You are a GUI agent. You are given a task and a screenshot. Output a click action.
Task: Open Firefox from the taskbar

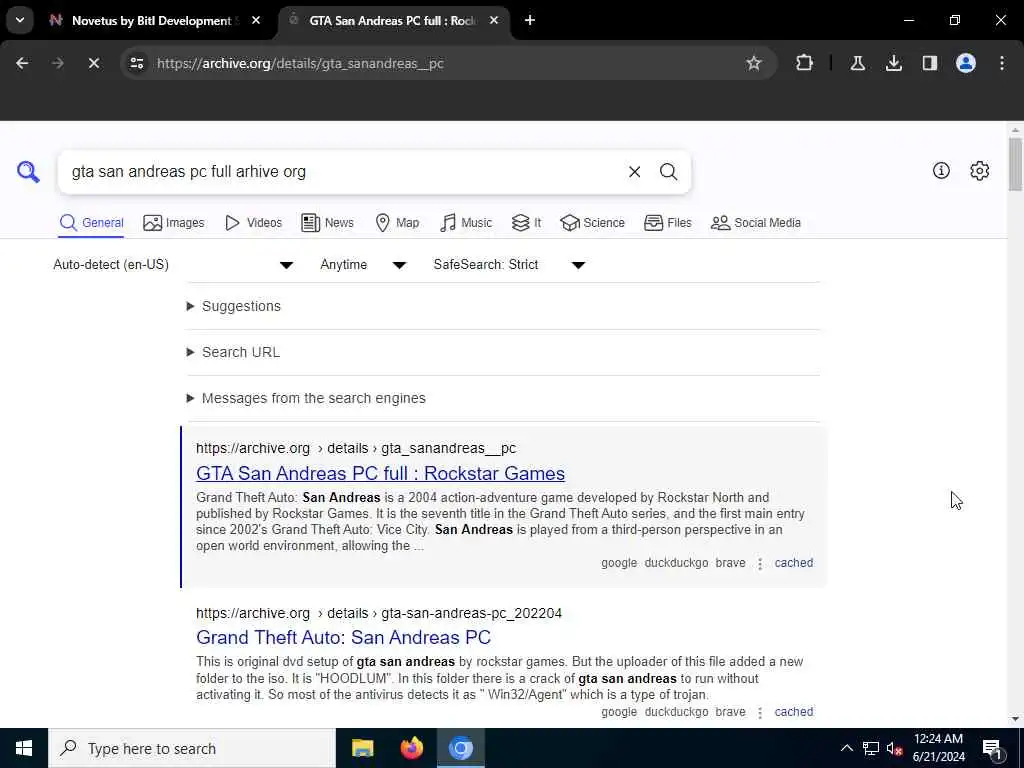(411, 748)
